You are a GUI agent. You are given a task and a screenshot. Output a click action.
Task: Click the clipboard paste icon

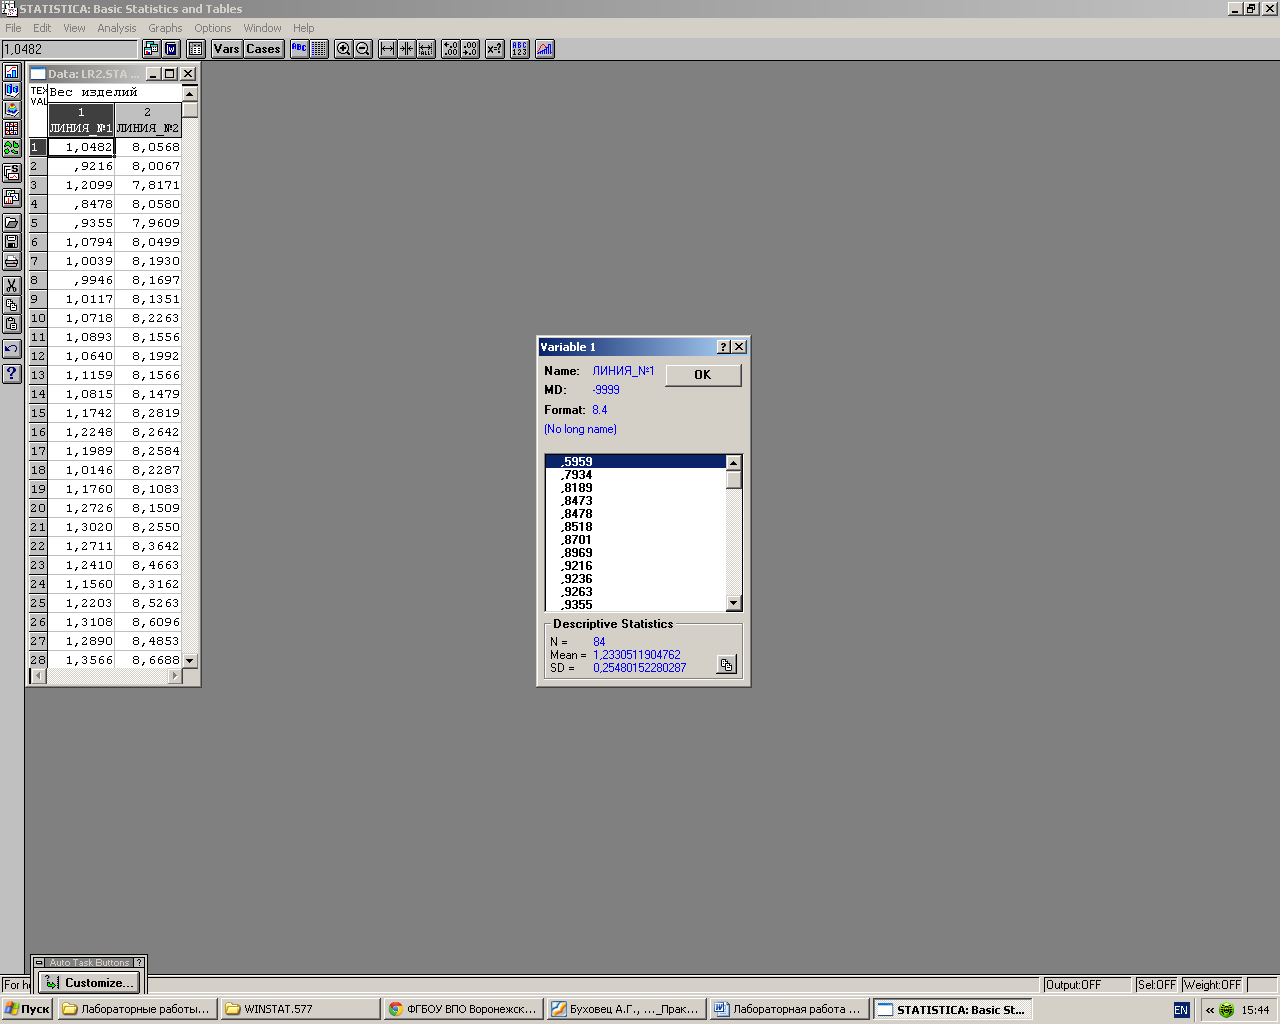[11, 324]
